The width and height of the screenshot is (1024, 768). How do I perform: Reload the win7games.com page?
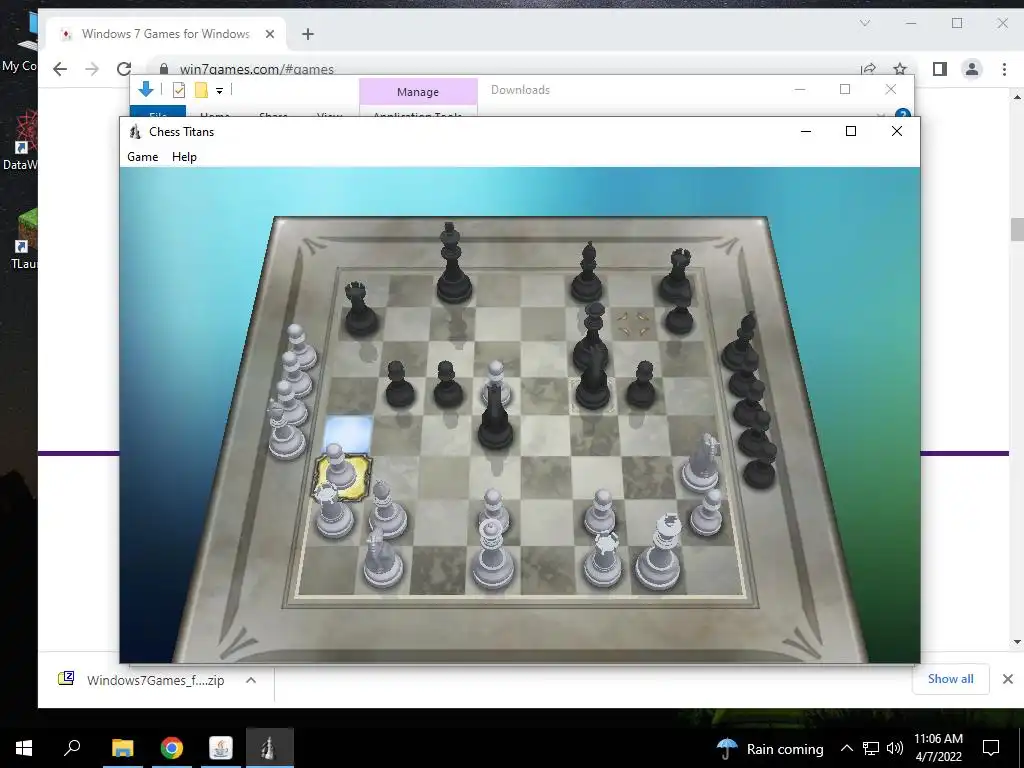pos(123,69)
